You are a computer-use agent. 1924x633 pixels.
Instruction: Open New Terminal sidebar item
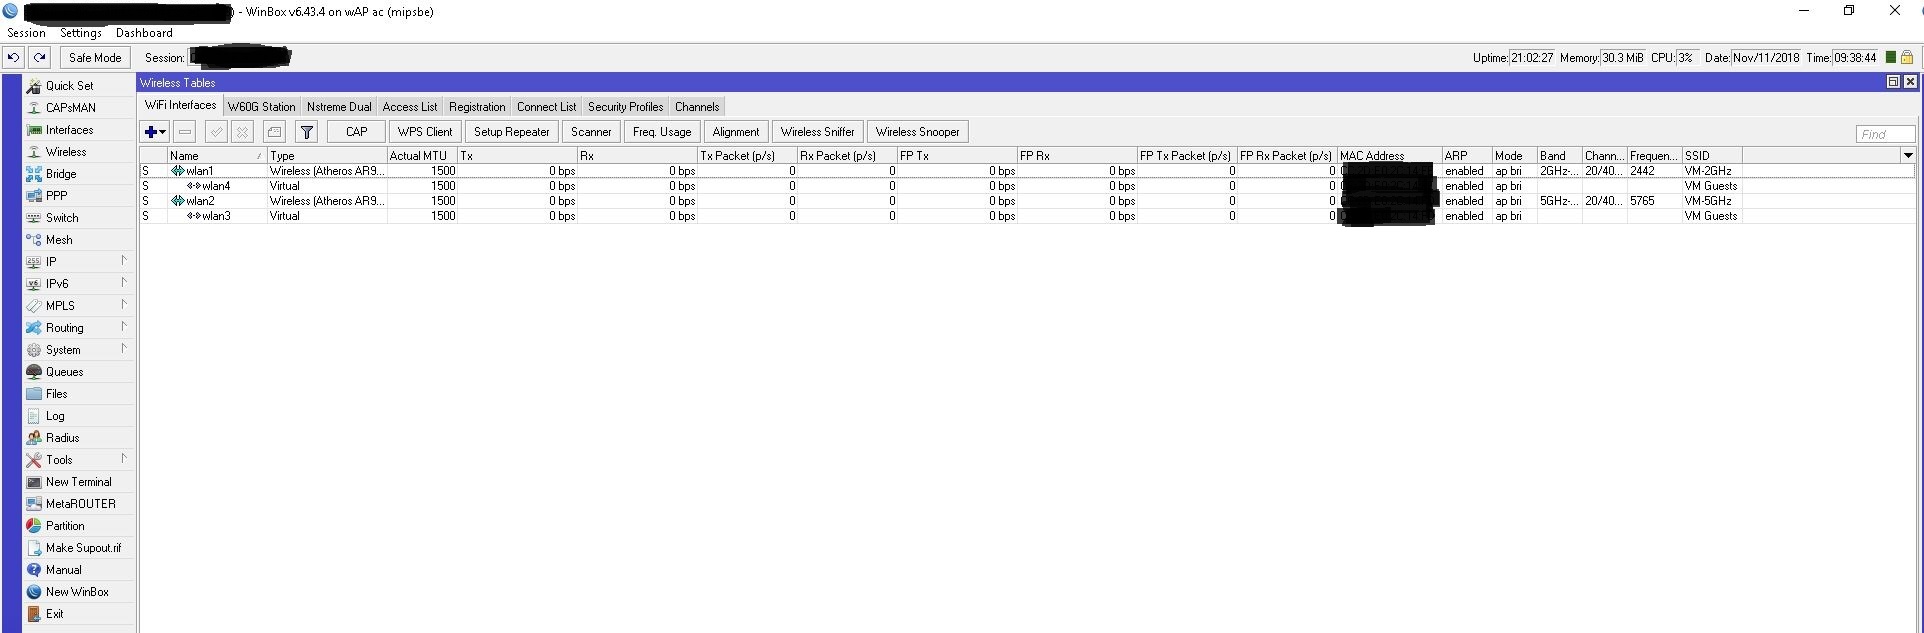(x=78, y=482)
